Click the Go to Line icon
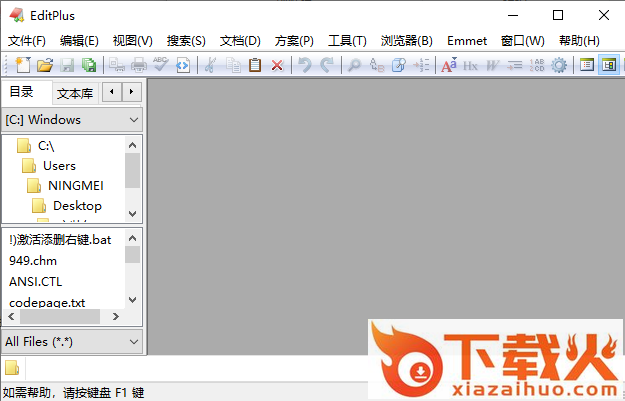 pyautogui.click(x=421, y=65)
